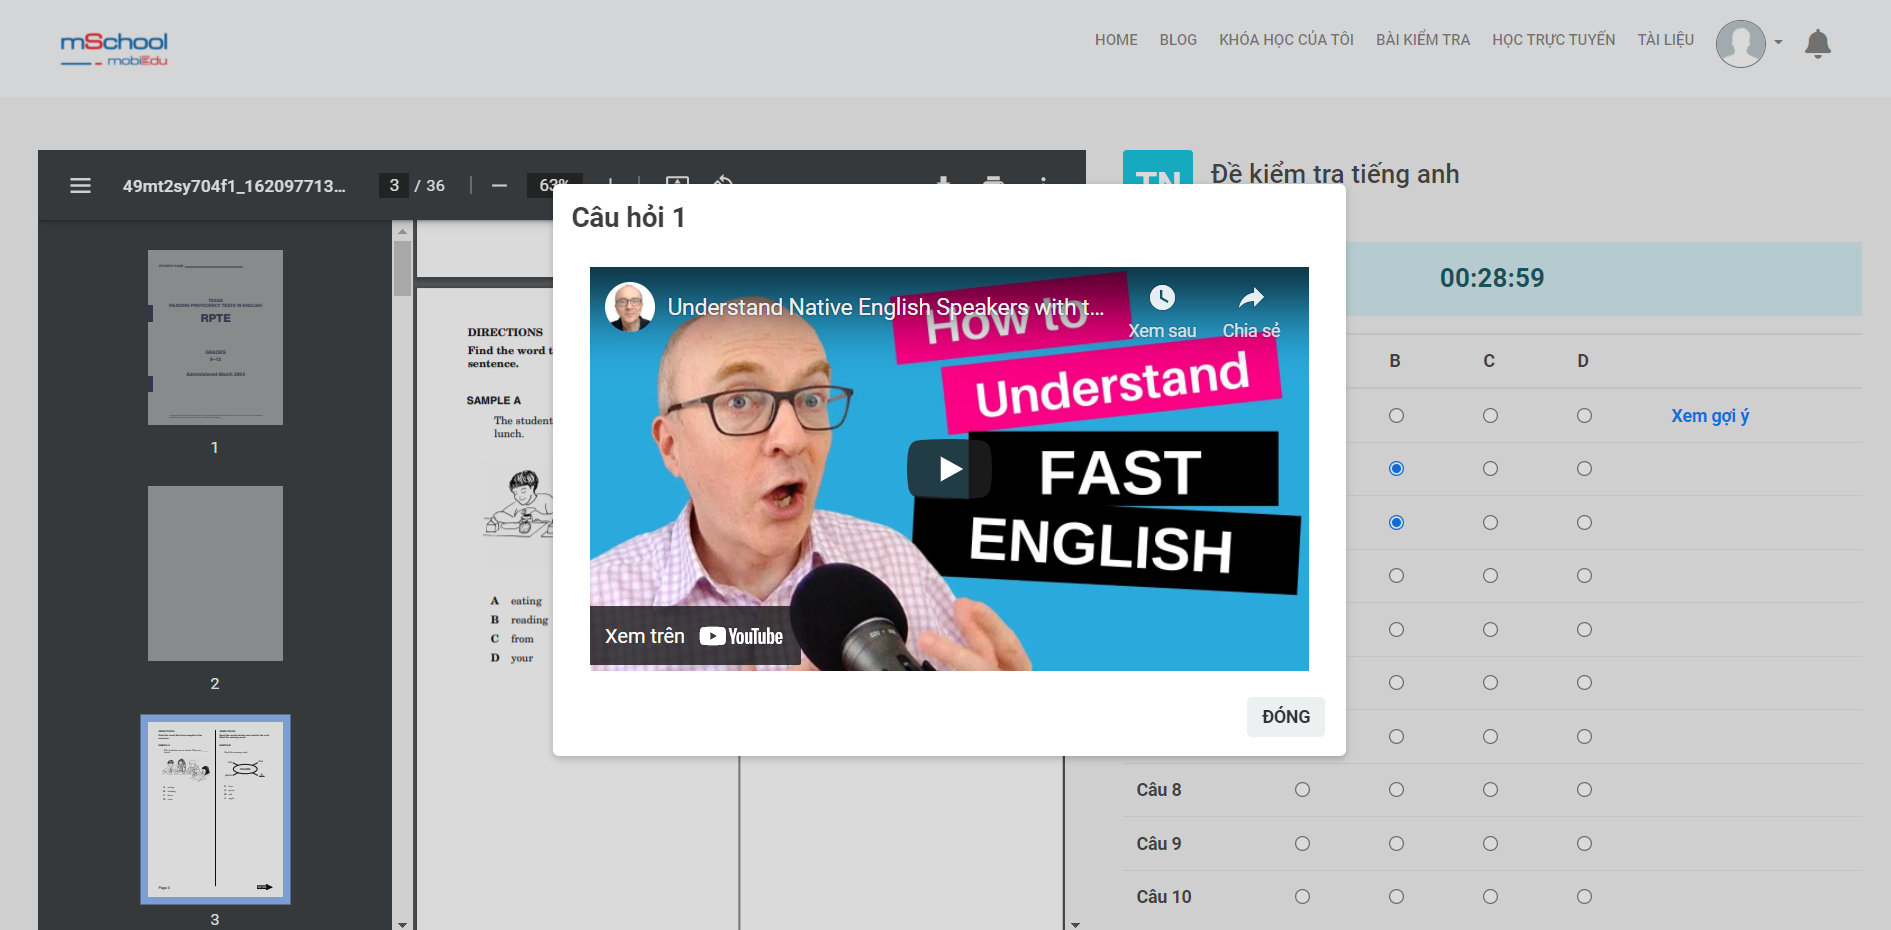The height and width of the screenshot is (930, 1891).
Task: Click the notification bell icon
Action: (1817, 44)
